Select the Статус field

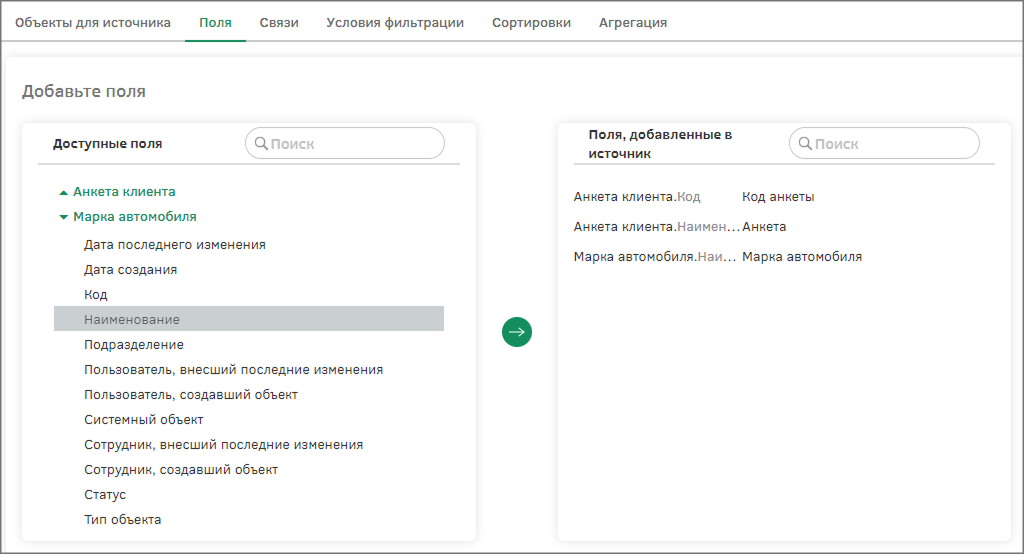105,494
